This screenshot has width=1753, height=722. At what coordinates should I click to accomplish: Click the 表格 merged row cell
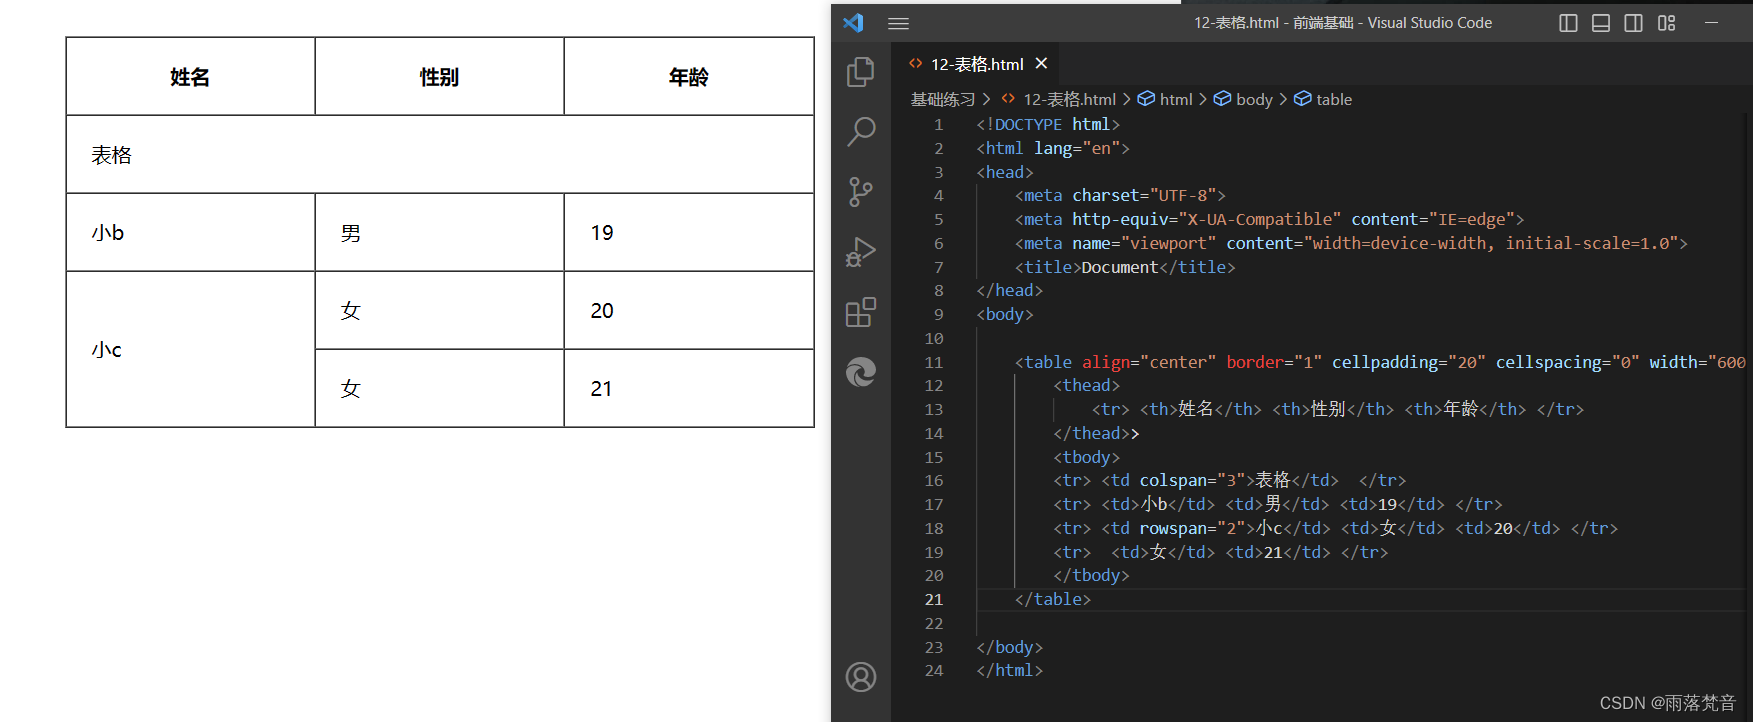point(440,155)
